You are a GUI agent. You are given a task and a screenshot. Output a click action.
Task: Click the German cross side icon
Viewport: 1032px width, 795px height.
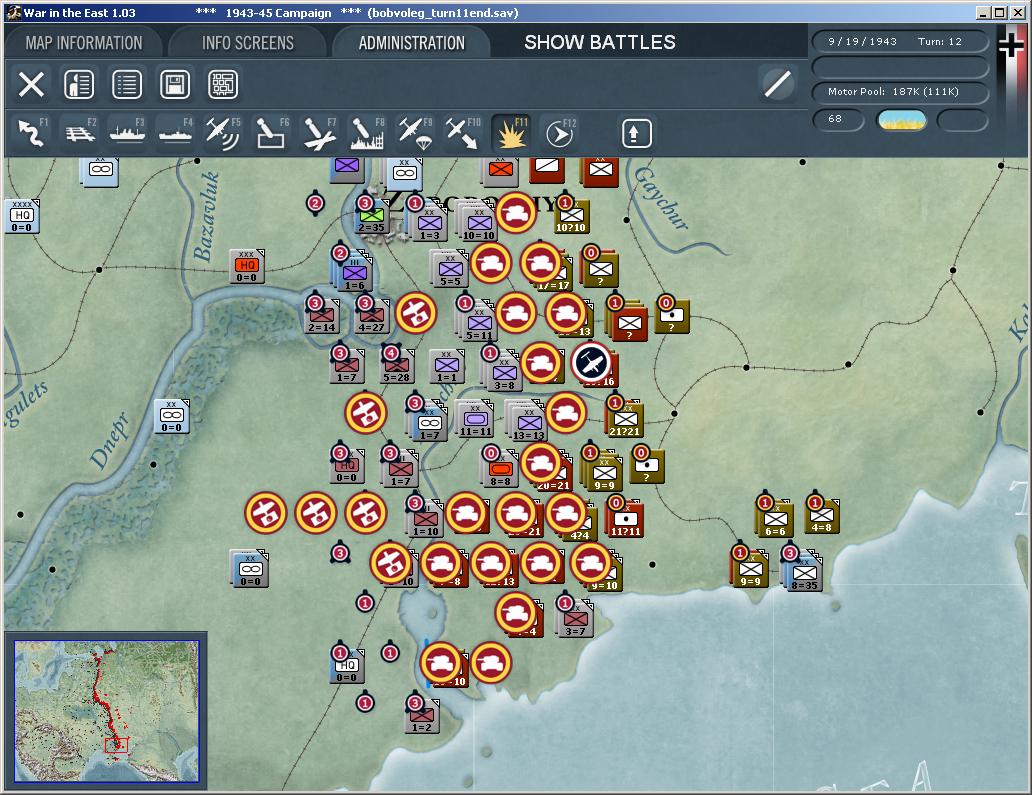pyautogui.click(x=1011, y=46)
